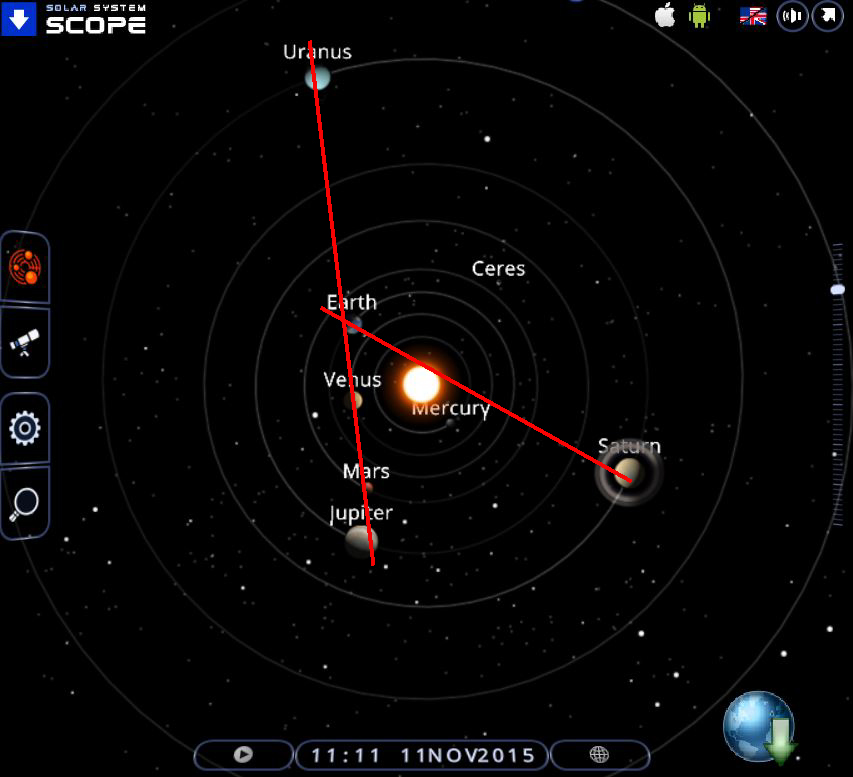This screenshot has height=777, width=853.
Task: Open the solar system view panel
Action: (24, 267)
